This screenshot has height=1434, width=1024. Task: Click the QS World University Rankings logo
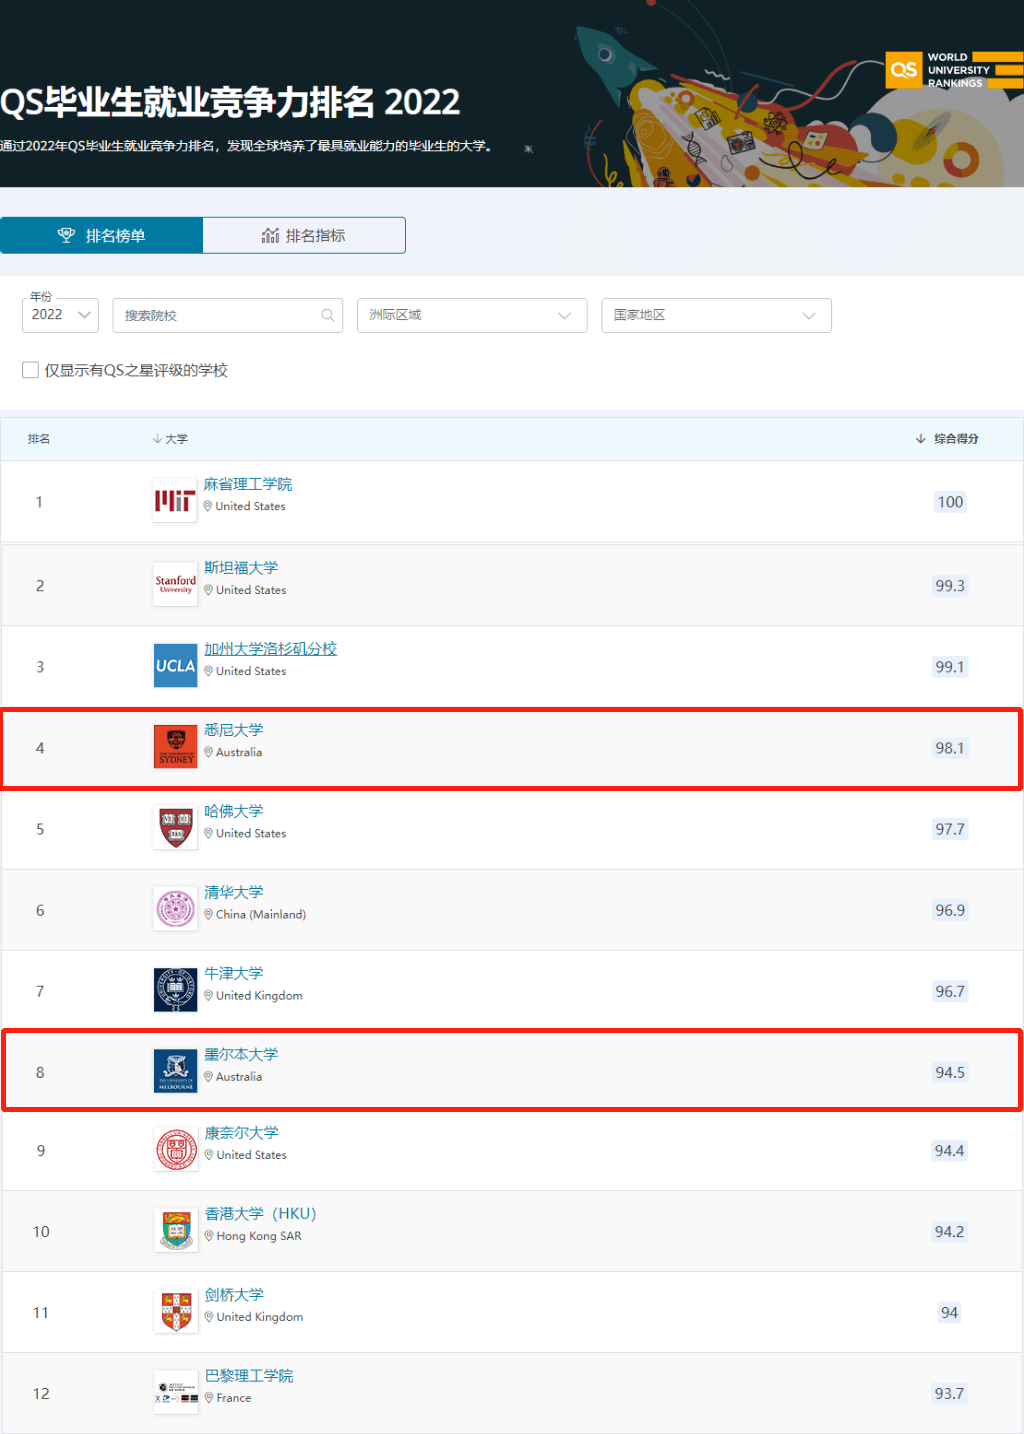tap(955, 70)
